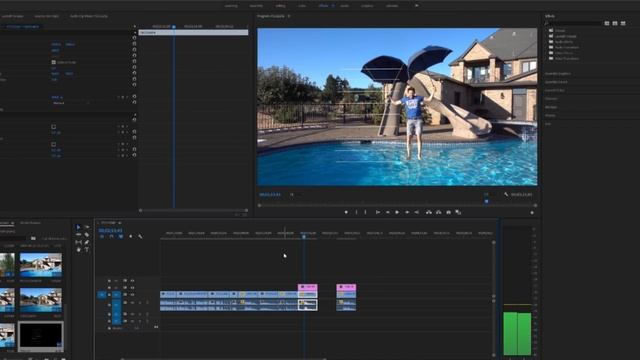
Task: Click Go to In point button
Action: (x=378, y=212)
